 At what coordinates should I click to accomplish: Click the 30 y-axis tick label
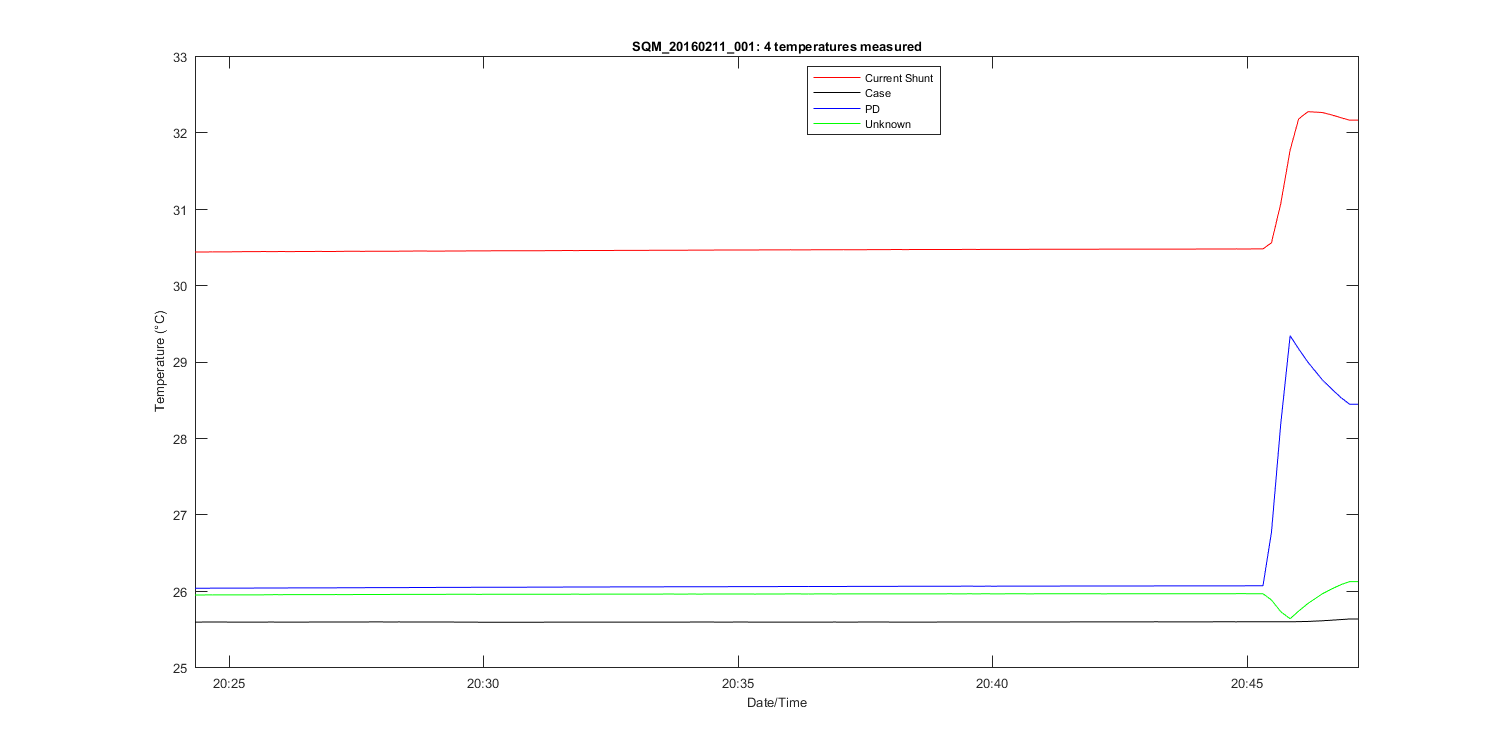(x=181, y=286)
